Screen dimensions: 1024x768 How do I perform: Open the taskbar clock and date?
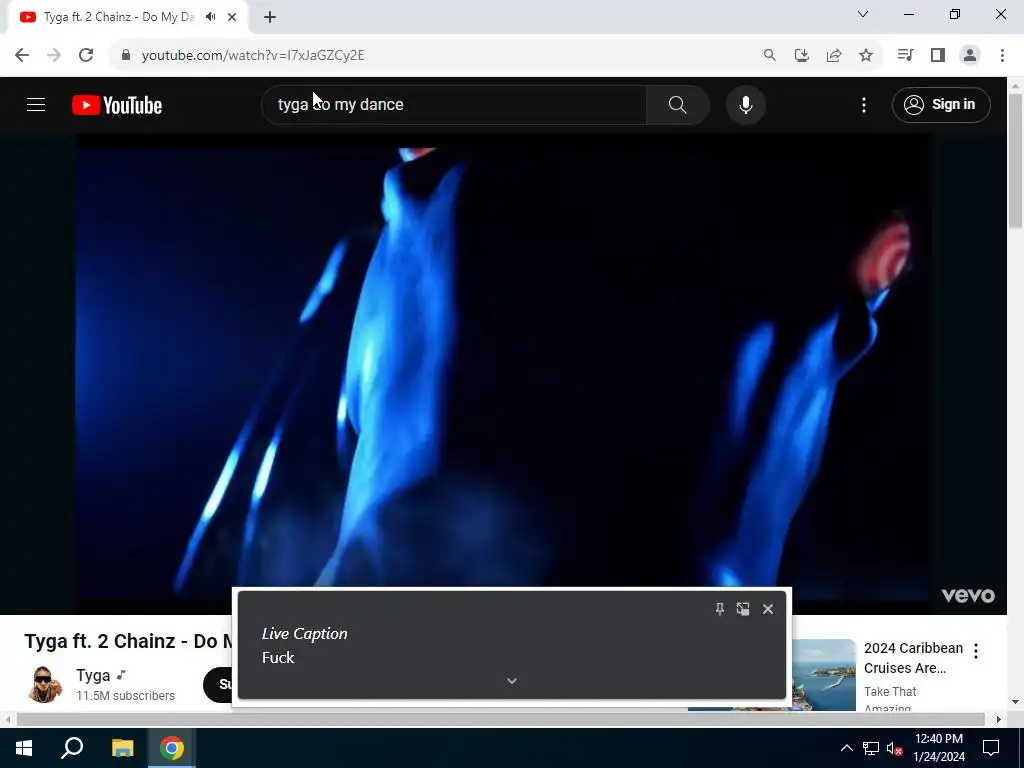pyautogui.click(x=939, y=748)
